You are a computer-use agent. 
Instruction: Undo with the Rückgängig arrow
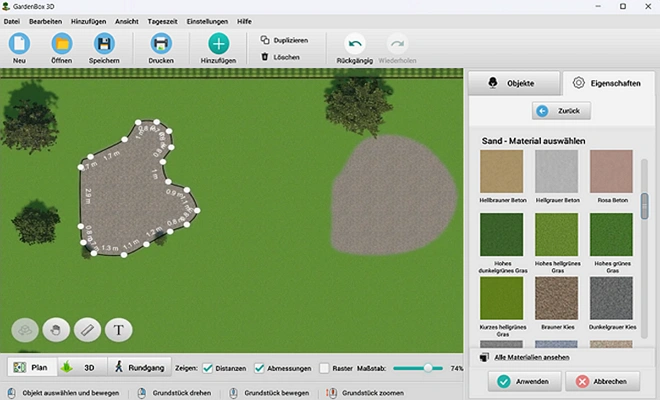pyautogui.click(x=355, y=44)
